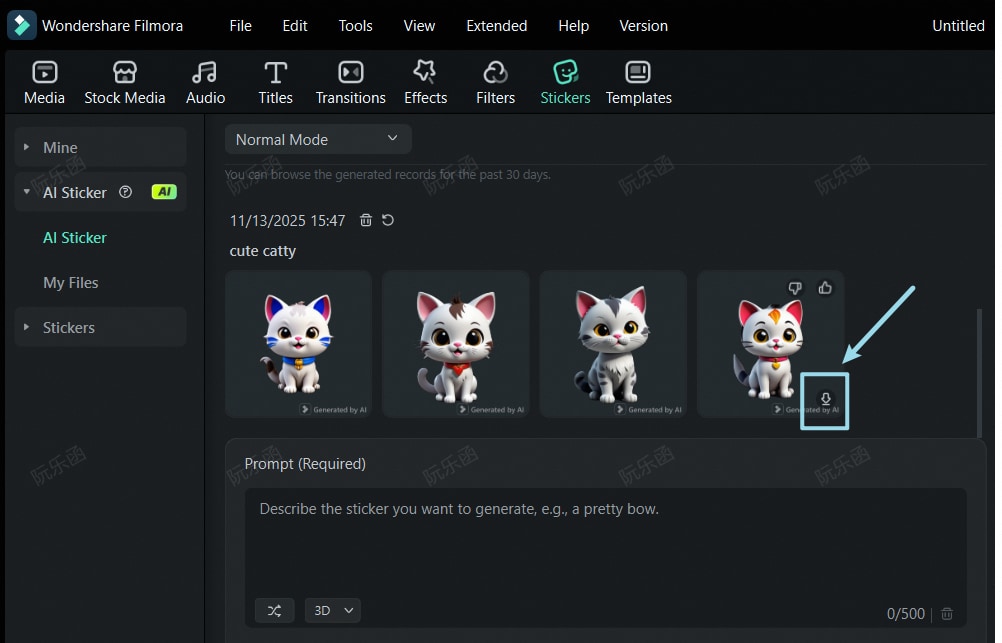Click the random prompt shuffle button
The width and height of the screenshot is (1002, 643).
pyautogui.click(x=275, y=610)
